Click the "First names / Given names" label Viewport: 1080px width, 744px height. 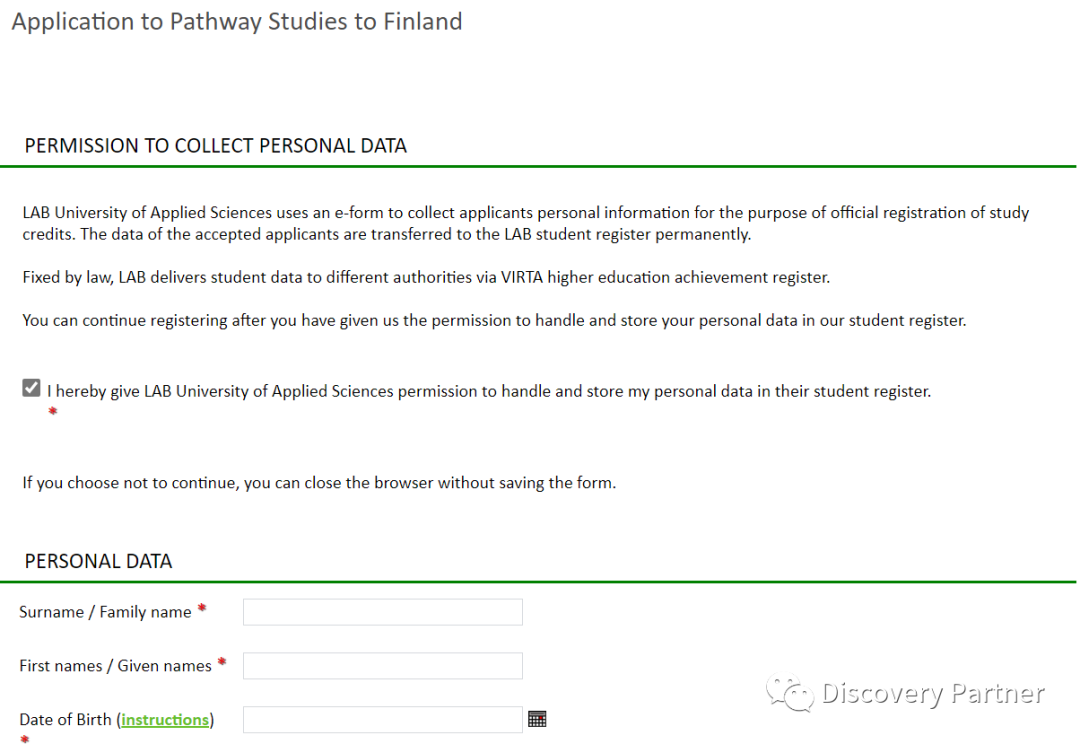click(x=115, y=666)
